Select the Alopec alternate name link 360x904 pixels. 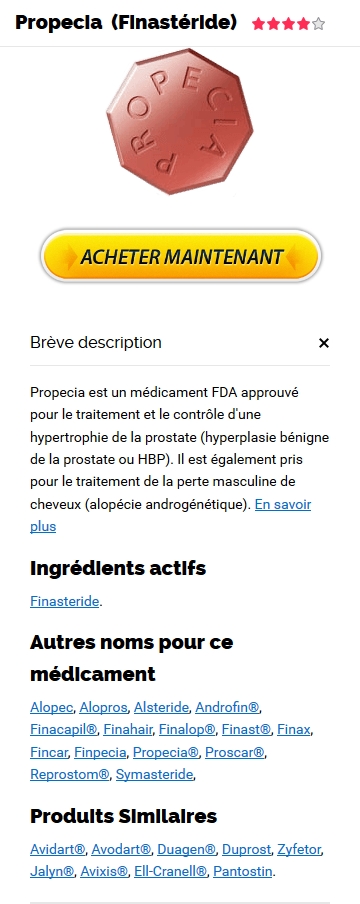coord(51,707)
